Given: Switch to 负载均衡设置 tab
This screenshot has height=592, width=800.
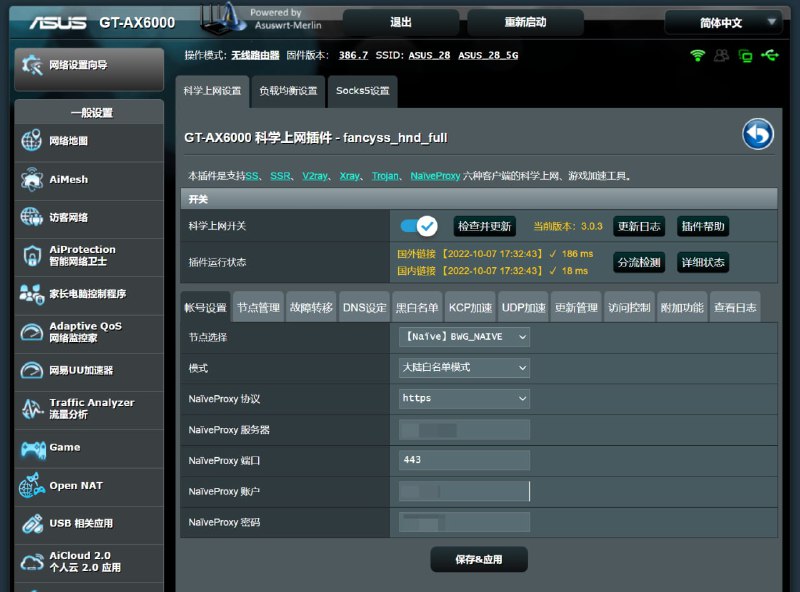Looking at the screenshot, I should [288, 91].
